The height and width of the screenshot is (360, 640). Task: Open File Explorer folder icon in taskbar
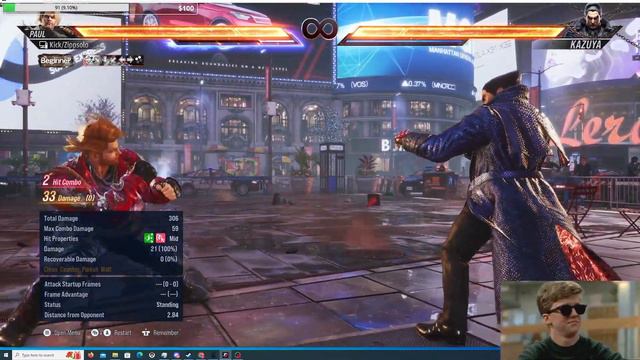click(x=115, y=355)
